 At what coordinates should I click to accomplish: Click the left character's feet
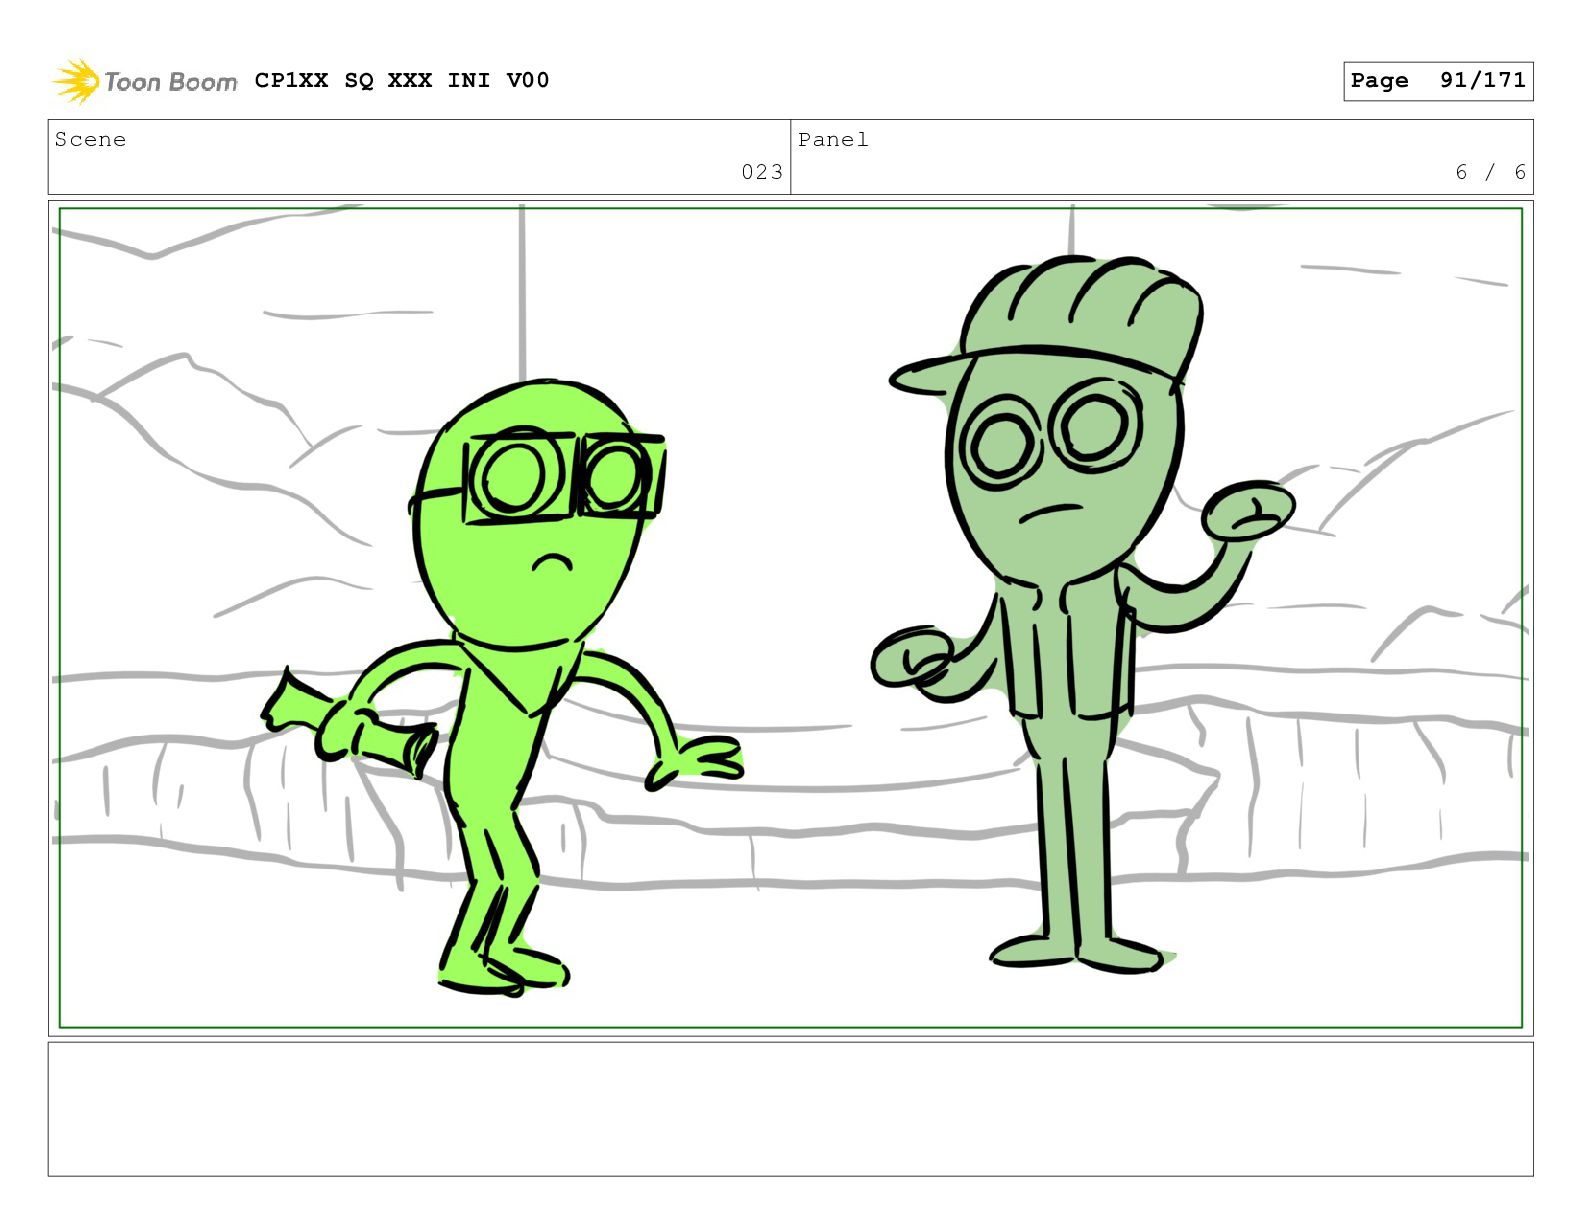coord(504,969)
